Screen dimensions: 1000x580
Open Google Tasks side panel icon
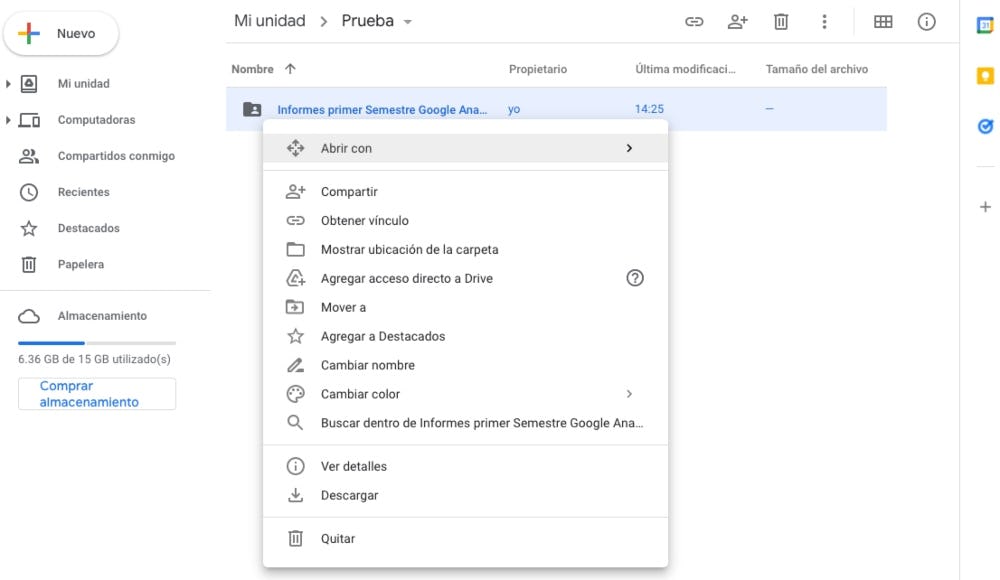(985, 126)
